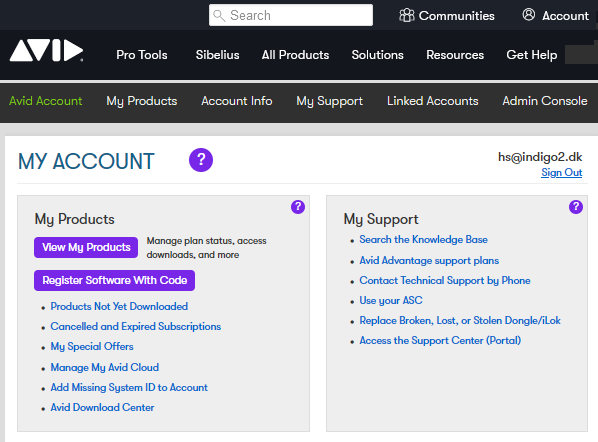Open Access the Support Center (Portal) link
The width and height of the screenshot is (598, 442).
440,341
